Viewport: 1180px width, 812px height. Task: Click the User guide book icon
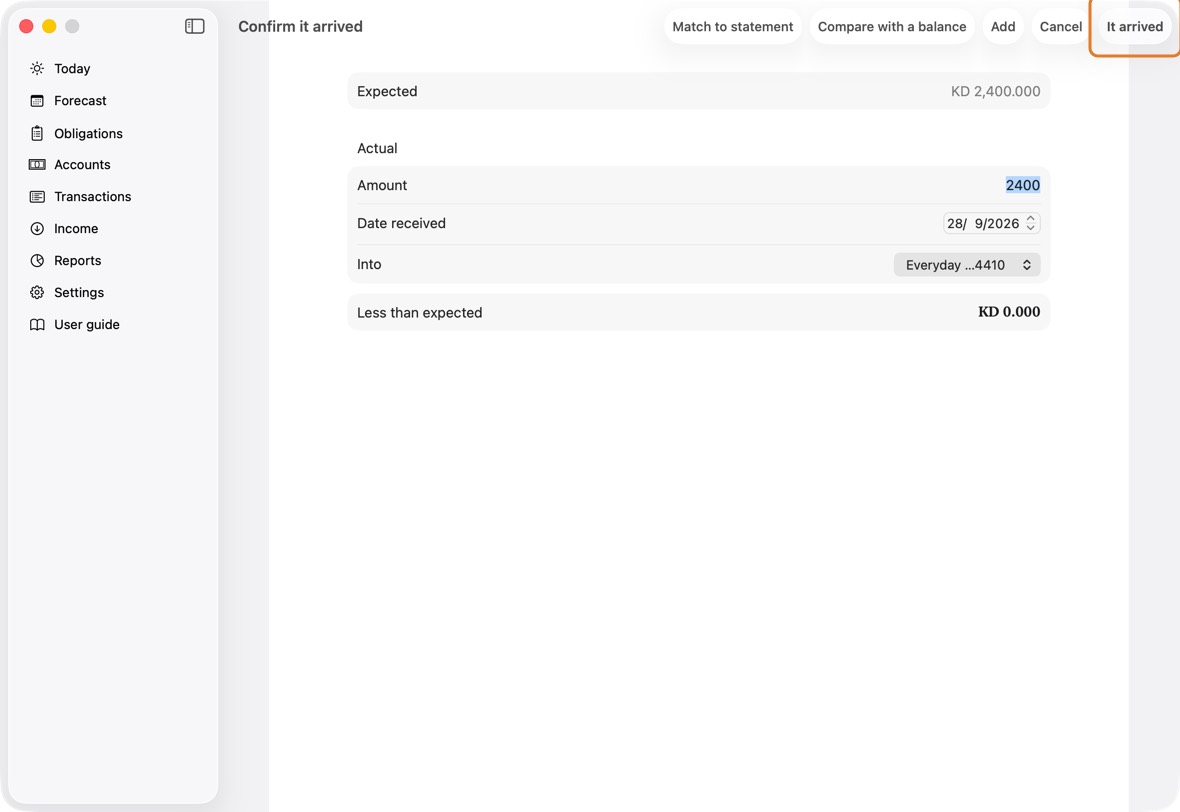click(x=37, y=324)
